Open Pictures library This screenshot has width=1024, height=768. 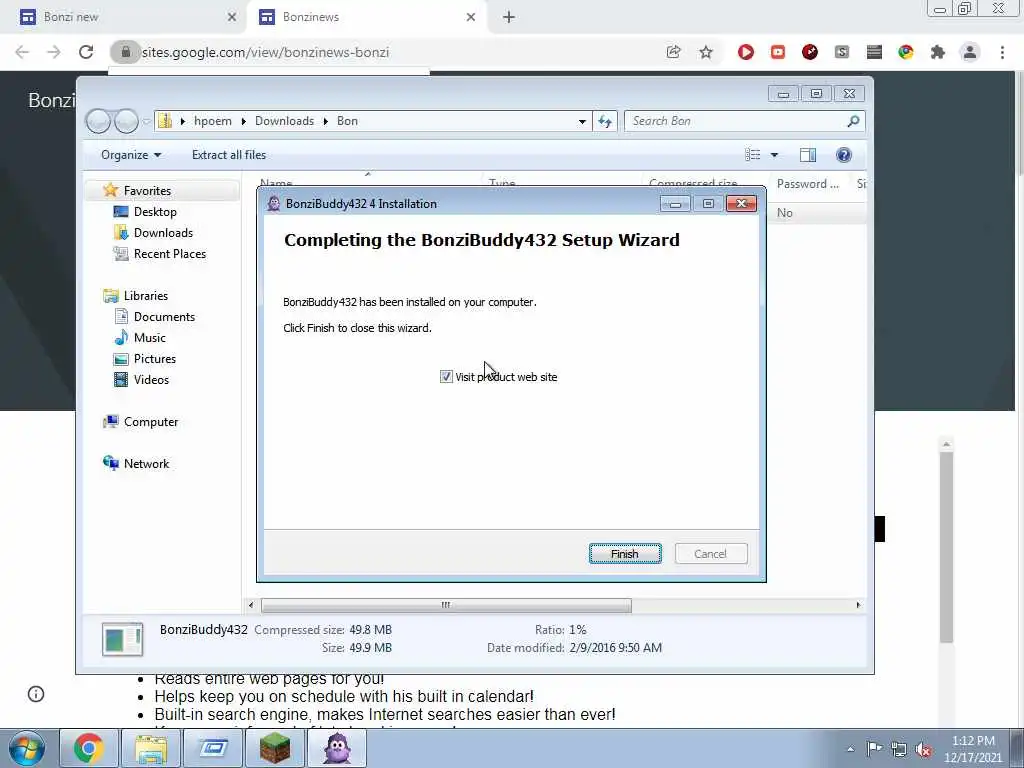point(155,359)
